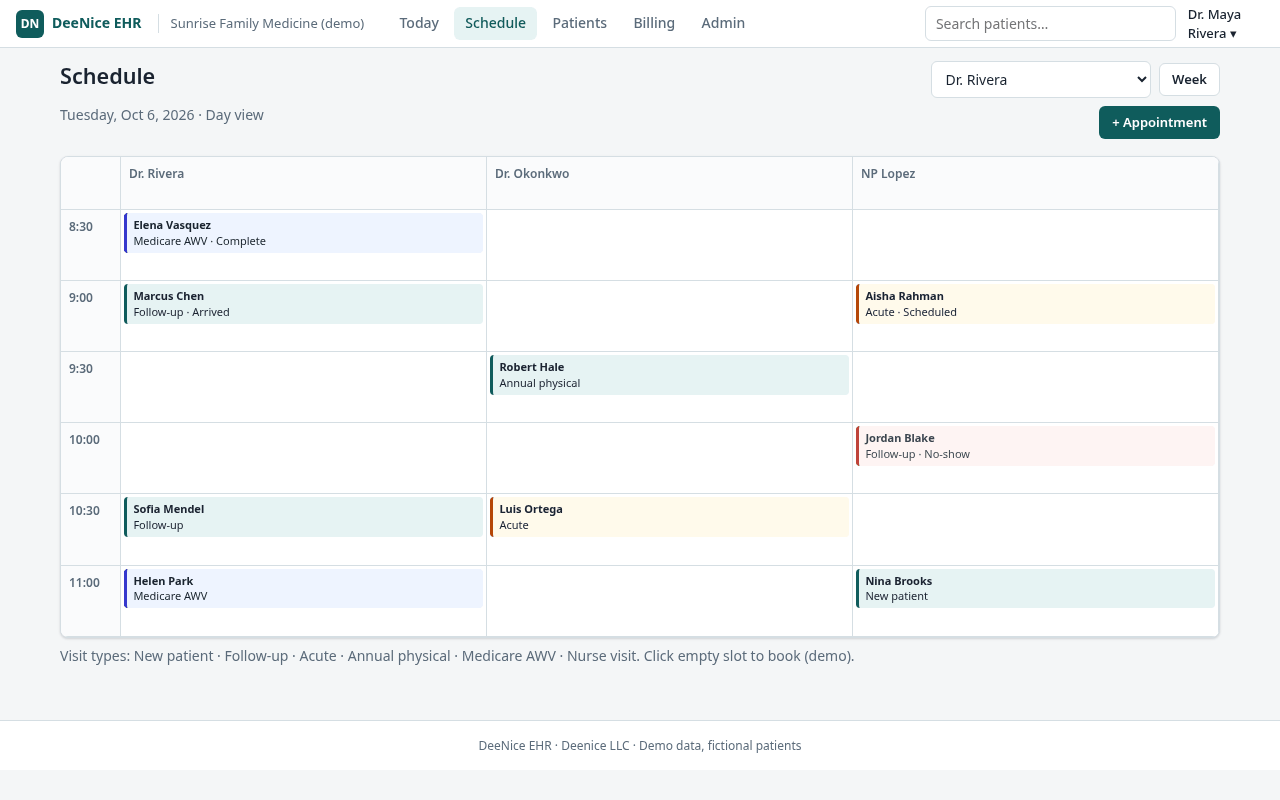Screen dimensions: 1280x800
Task: Click the Dr. Rivera column header
Action: [x=303, y=183]
